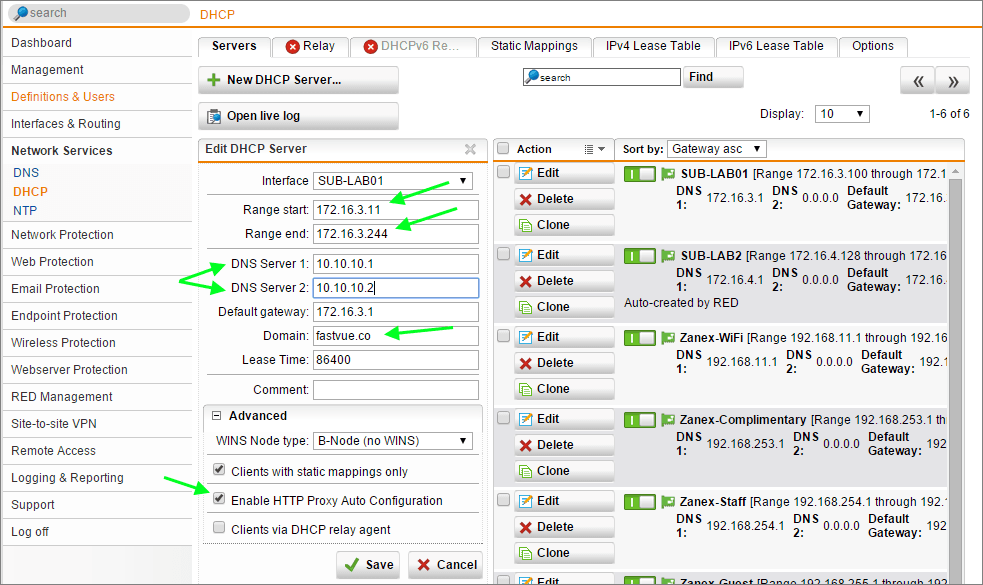This screenshot has height=585, width=983.
Task: Click the Open live log document icon
Action: point(214,116)
